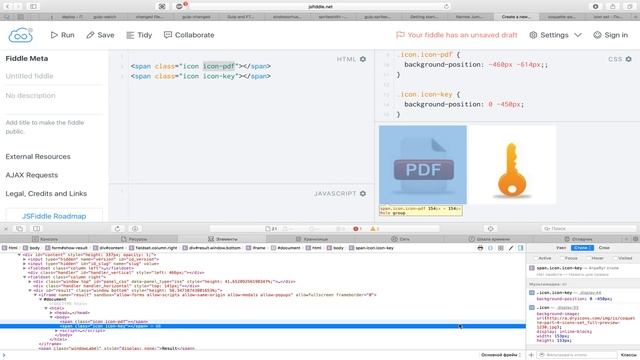Click inspector dock side icon

coord(36,229)
